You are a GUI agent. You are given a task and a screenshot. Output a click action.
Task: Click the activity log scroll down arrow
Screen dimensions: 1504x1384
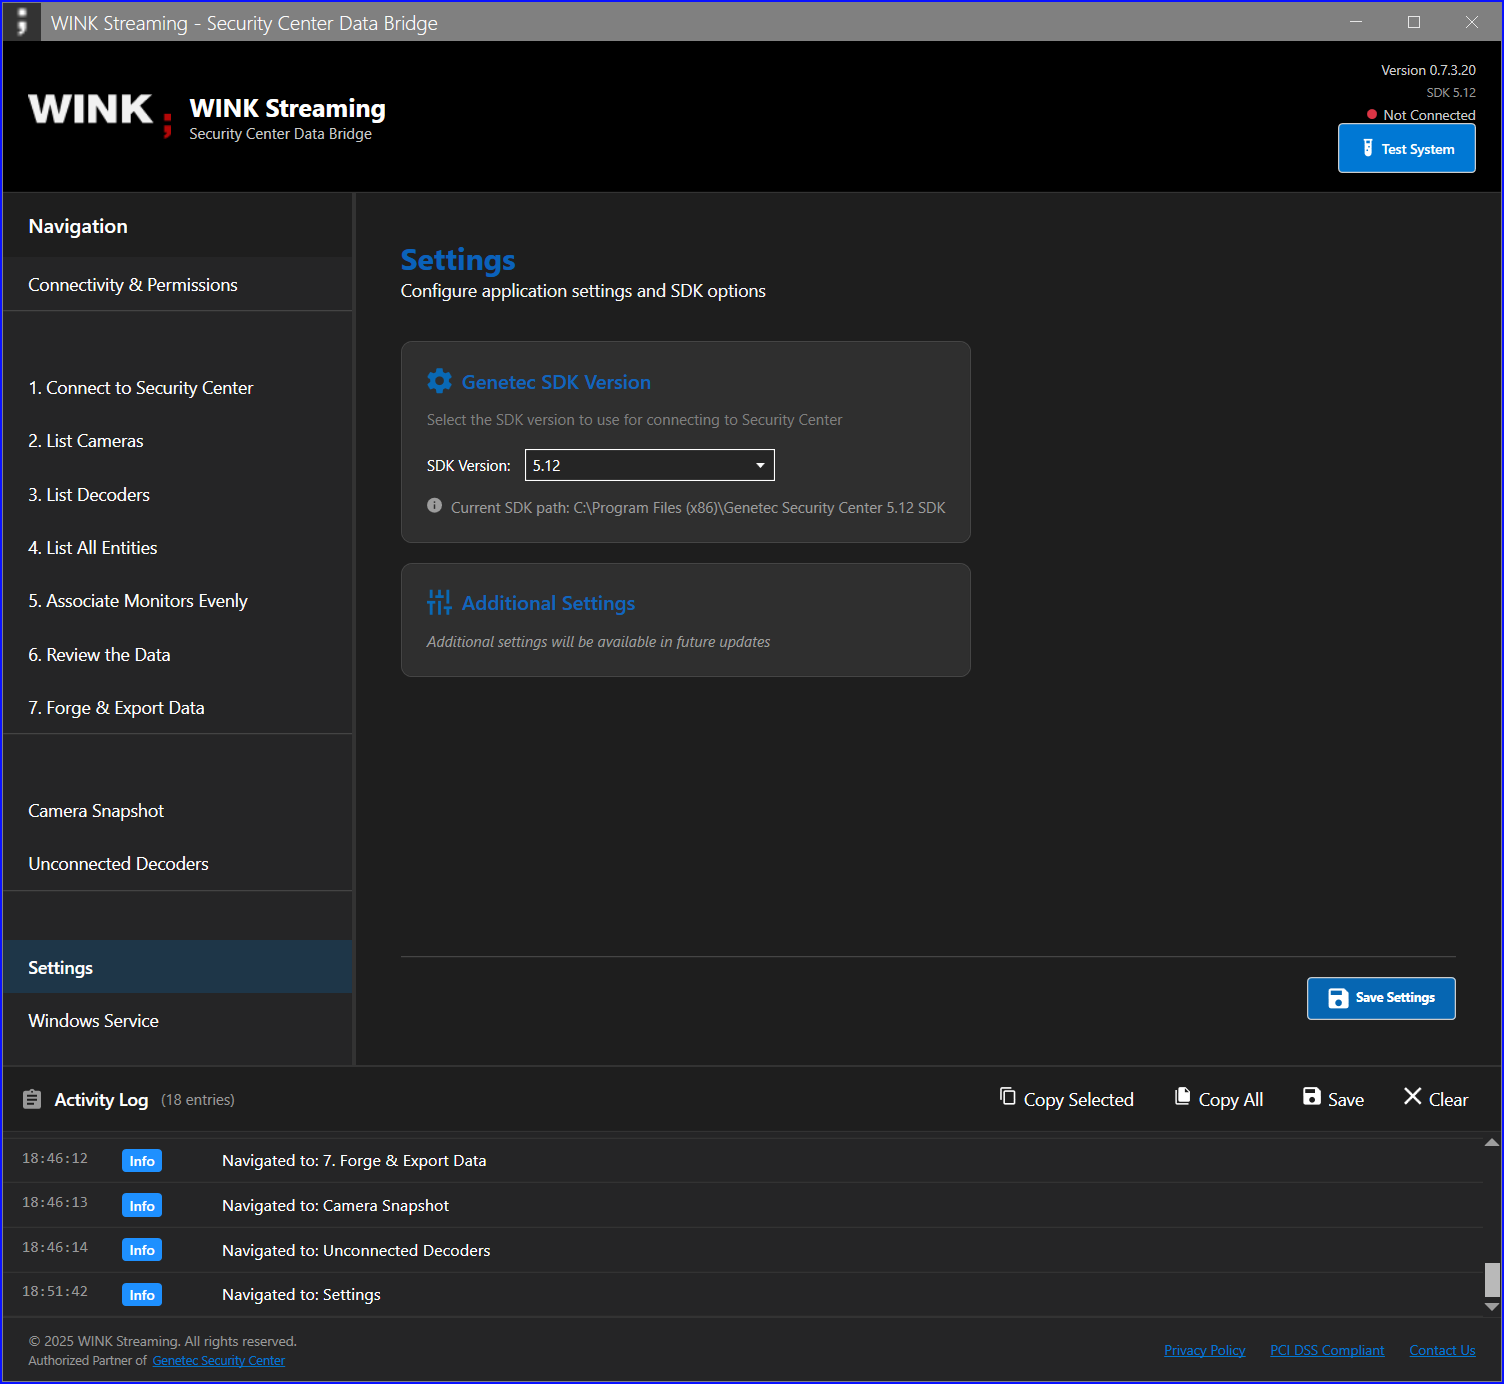pos(1492,1307)
